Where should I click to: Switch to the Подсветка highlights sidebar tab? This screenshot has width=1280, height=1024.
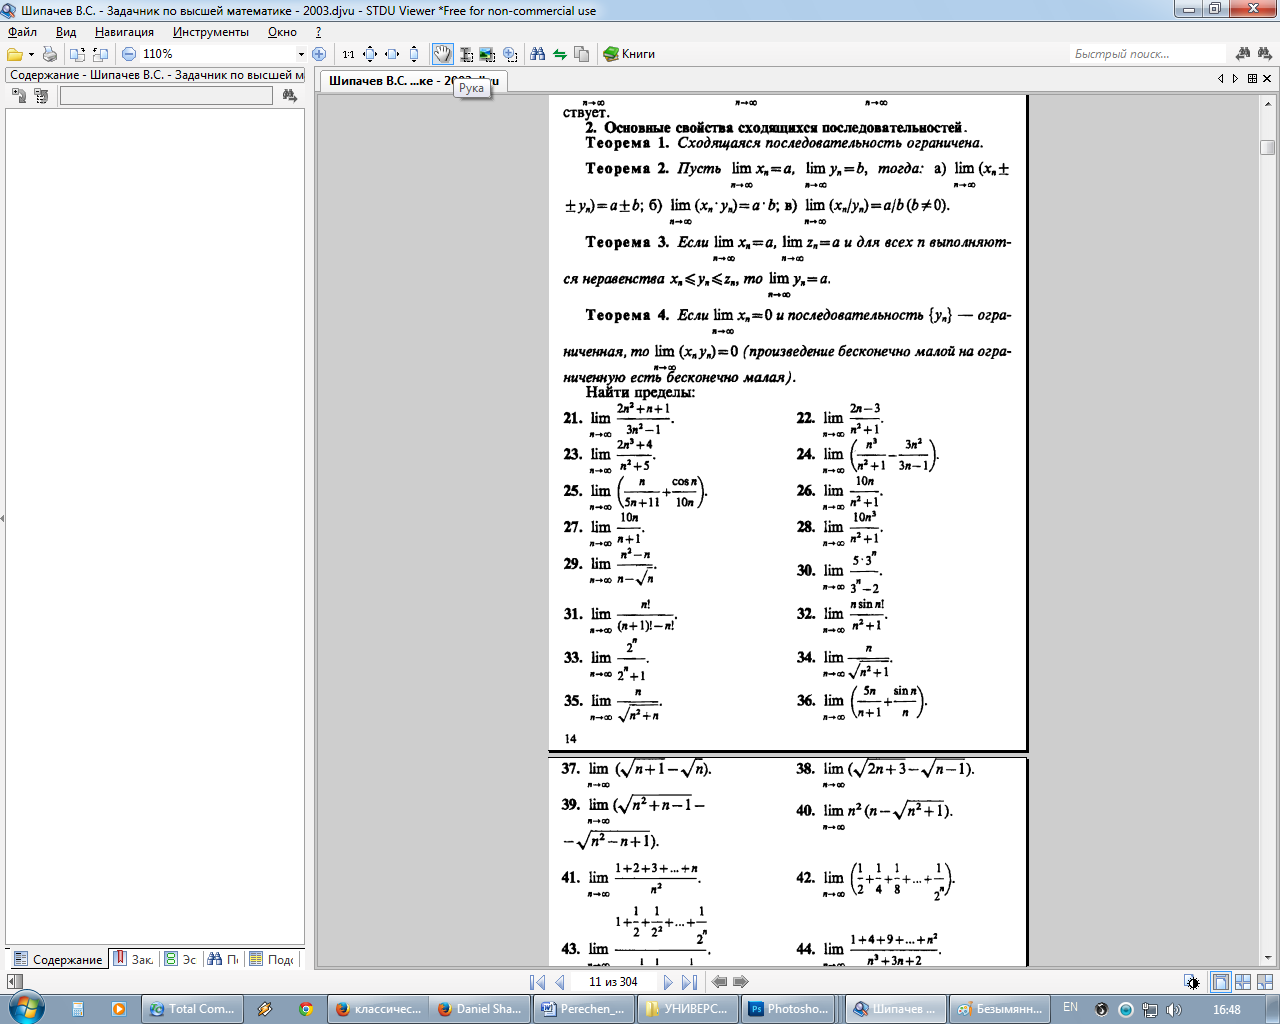tap(272, 959)
